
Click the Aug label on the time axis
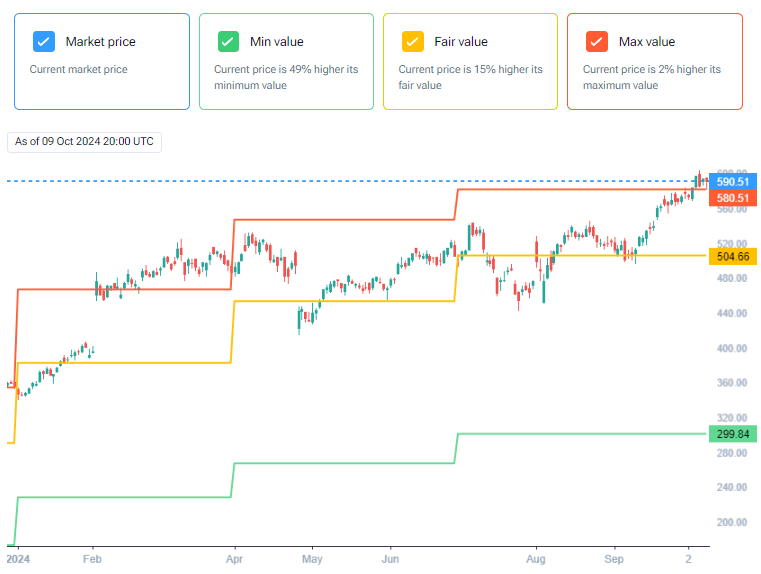click(536, 559)
